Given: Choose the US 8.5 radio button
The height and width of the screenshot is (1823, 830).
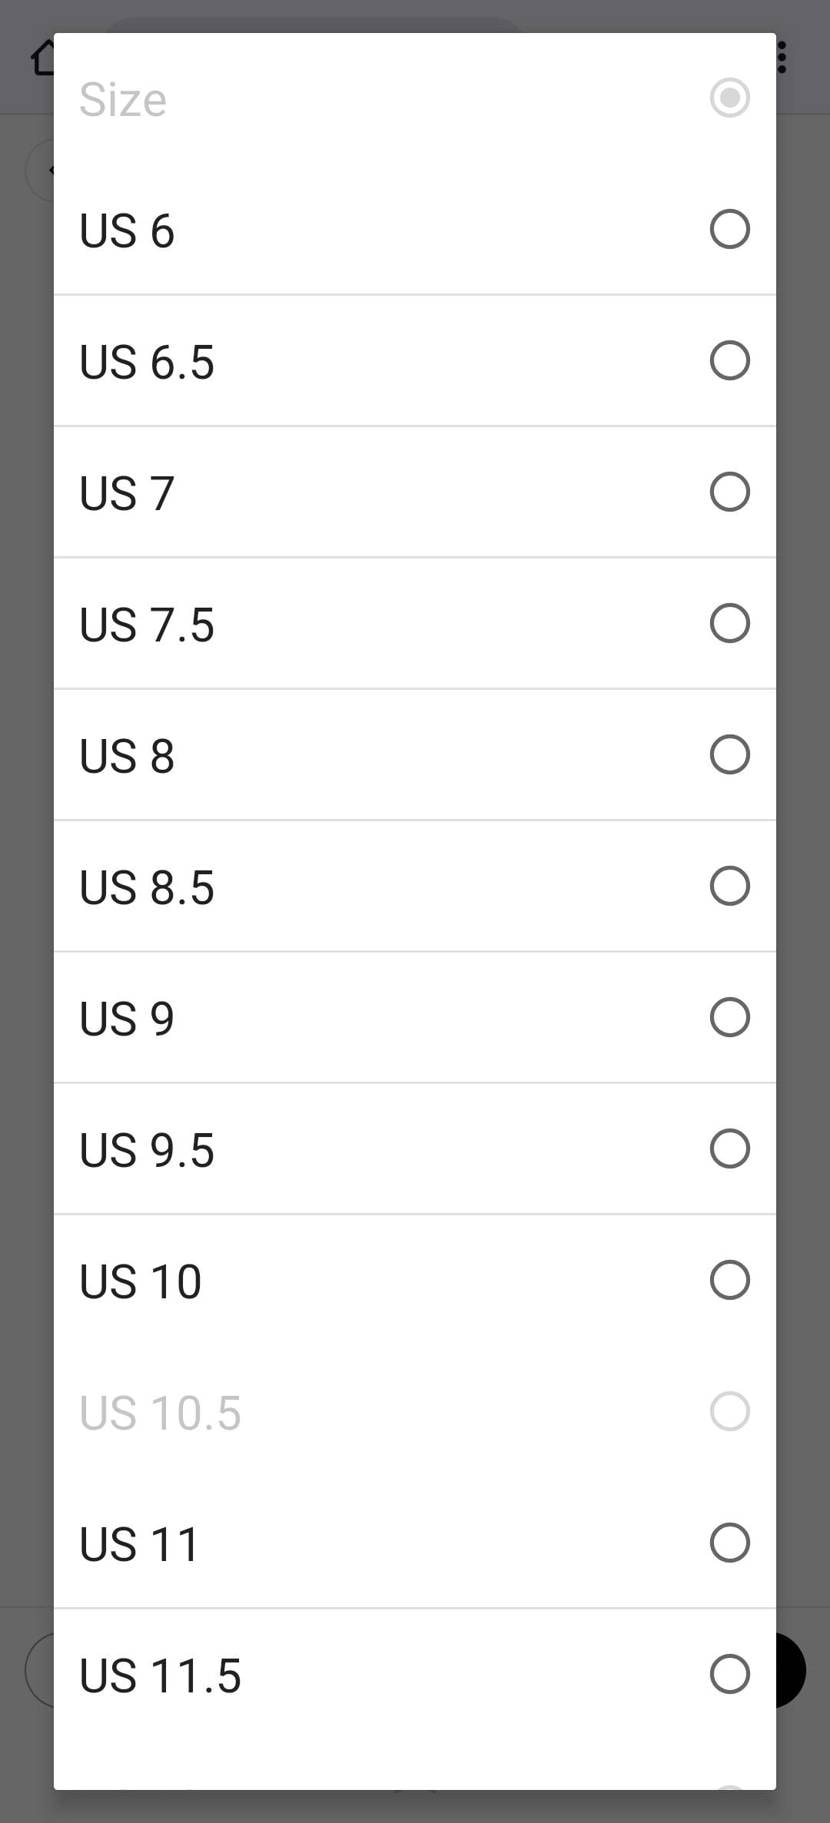Looking at the screenshot, I should (729, 885).
